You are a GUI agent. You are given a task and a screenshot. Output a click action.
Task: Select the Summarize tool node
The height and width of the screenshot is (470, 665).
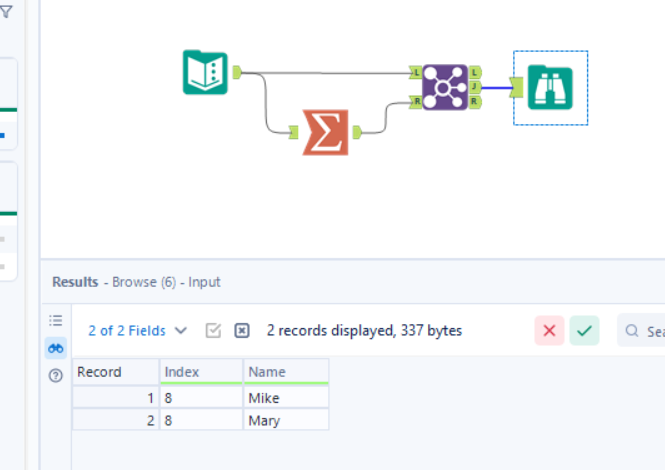pos(325,132)
